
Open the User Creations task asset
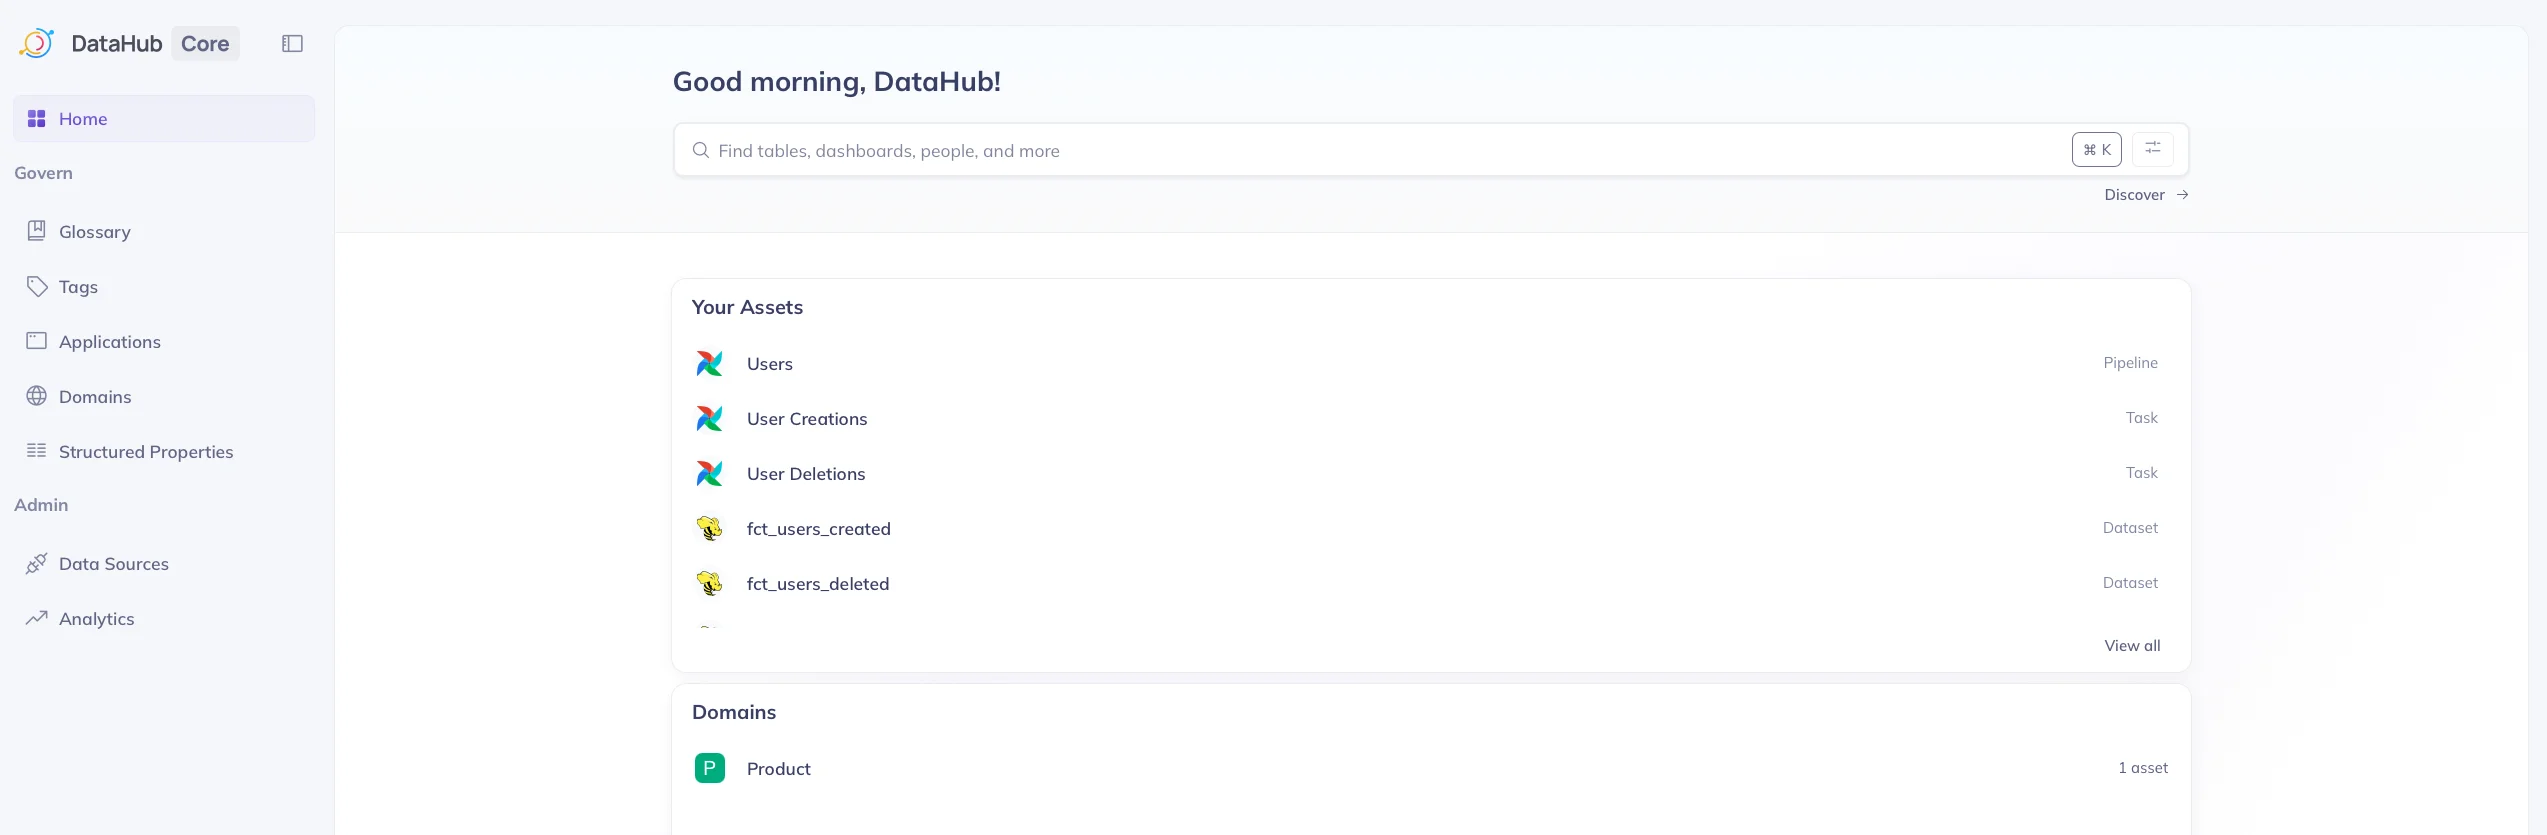tap(1431, 418)
